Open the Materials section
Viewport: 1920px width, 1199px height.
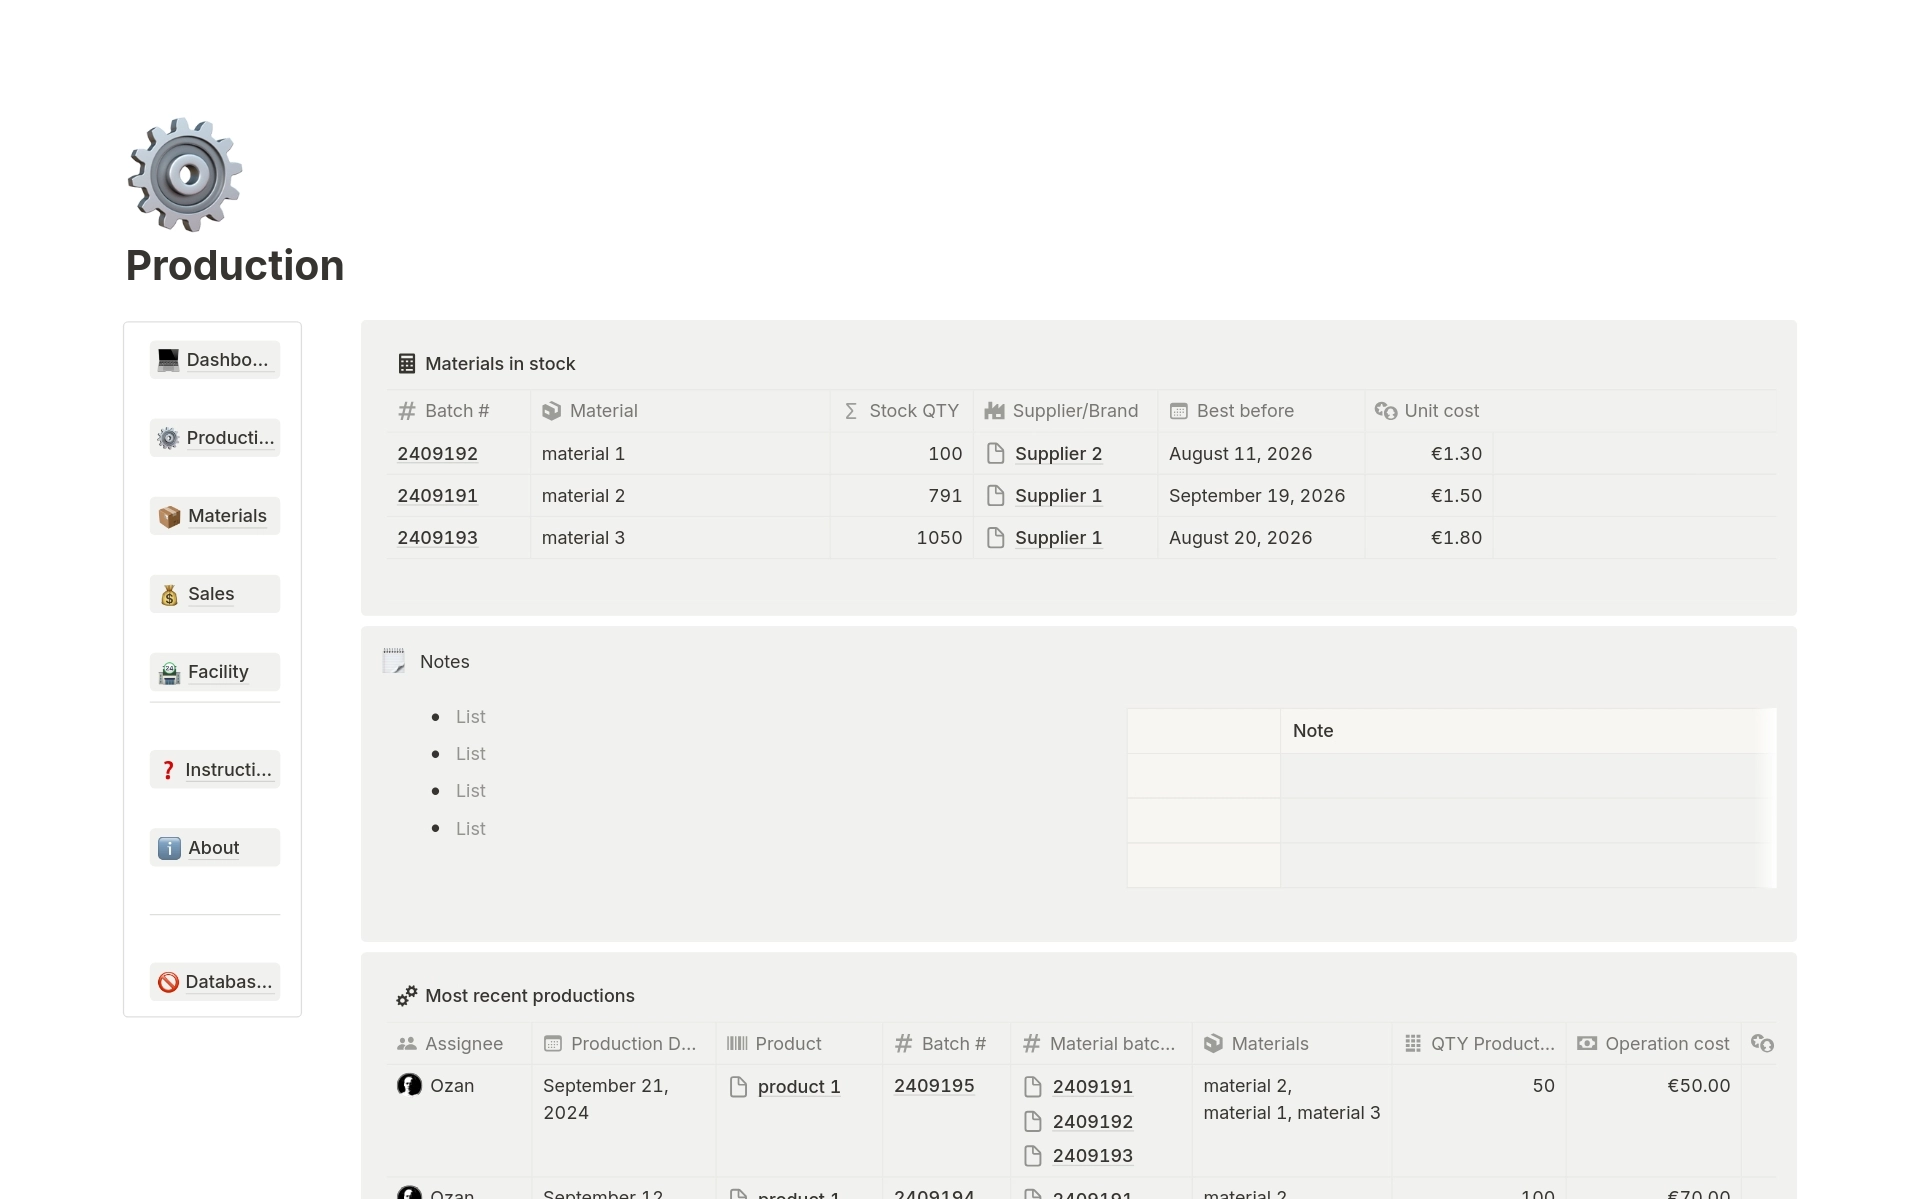tap(211, 515)
